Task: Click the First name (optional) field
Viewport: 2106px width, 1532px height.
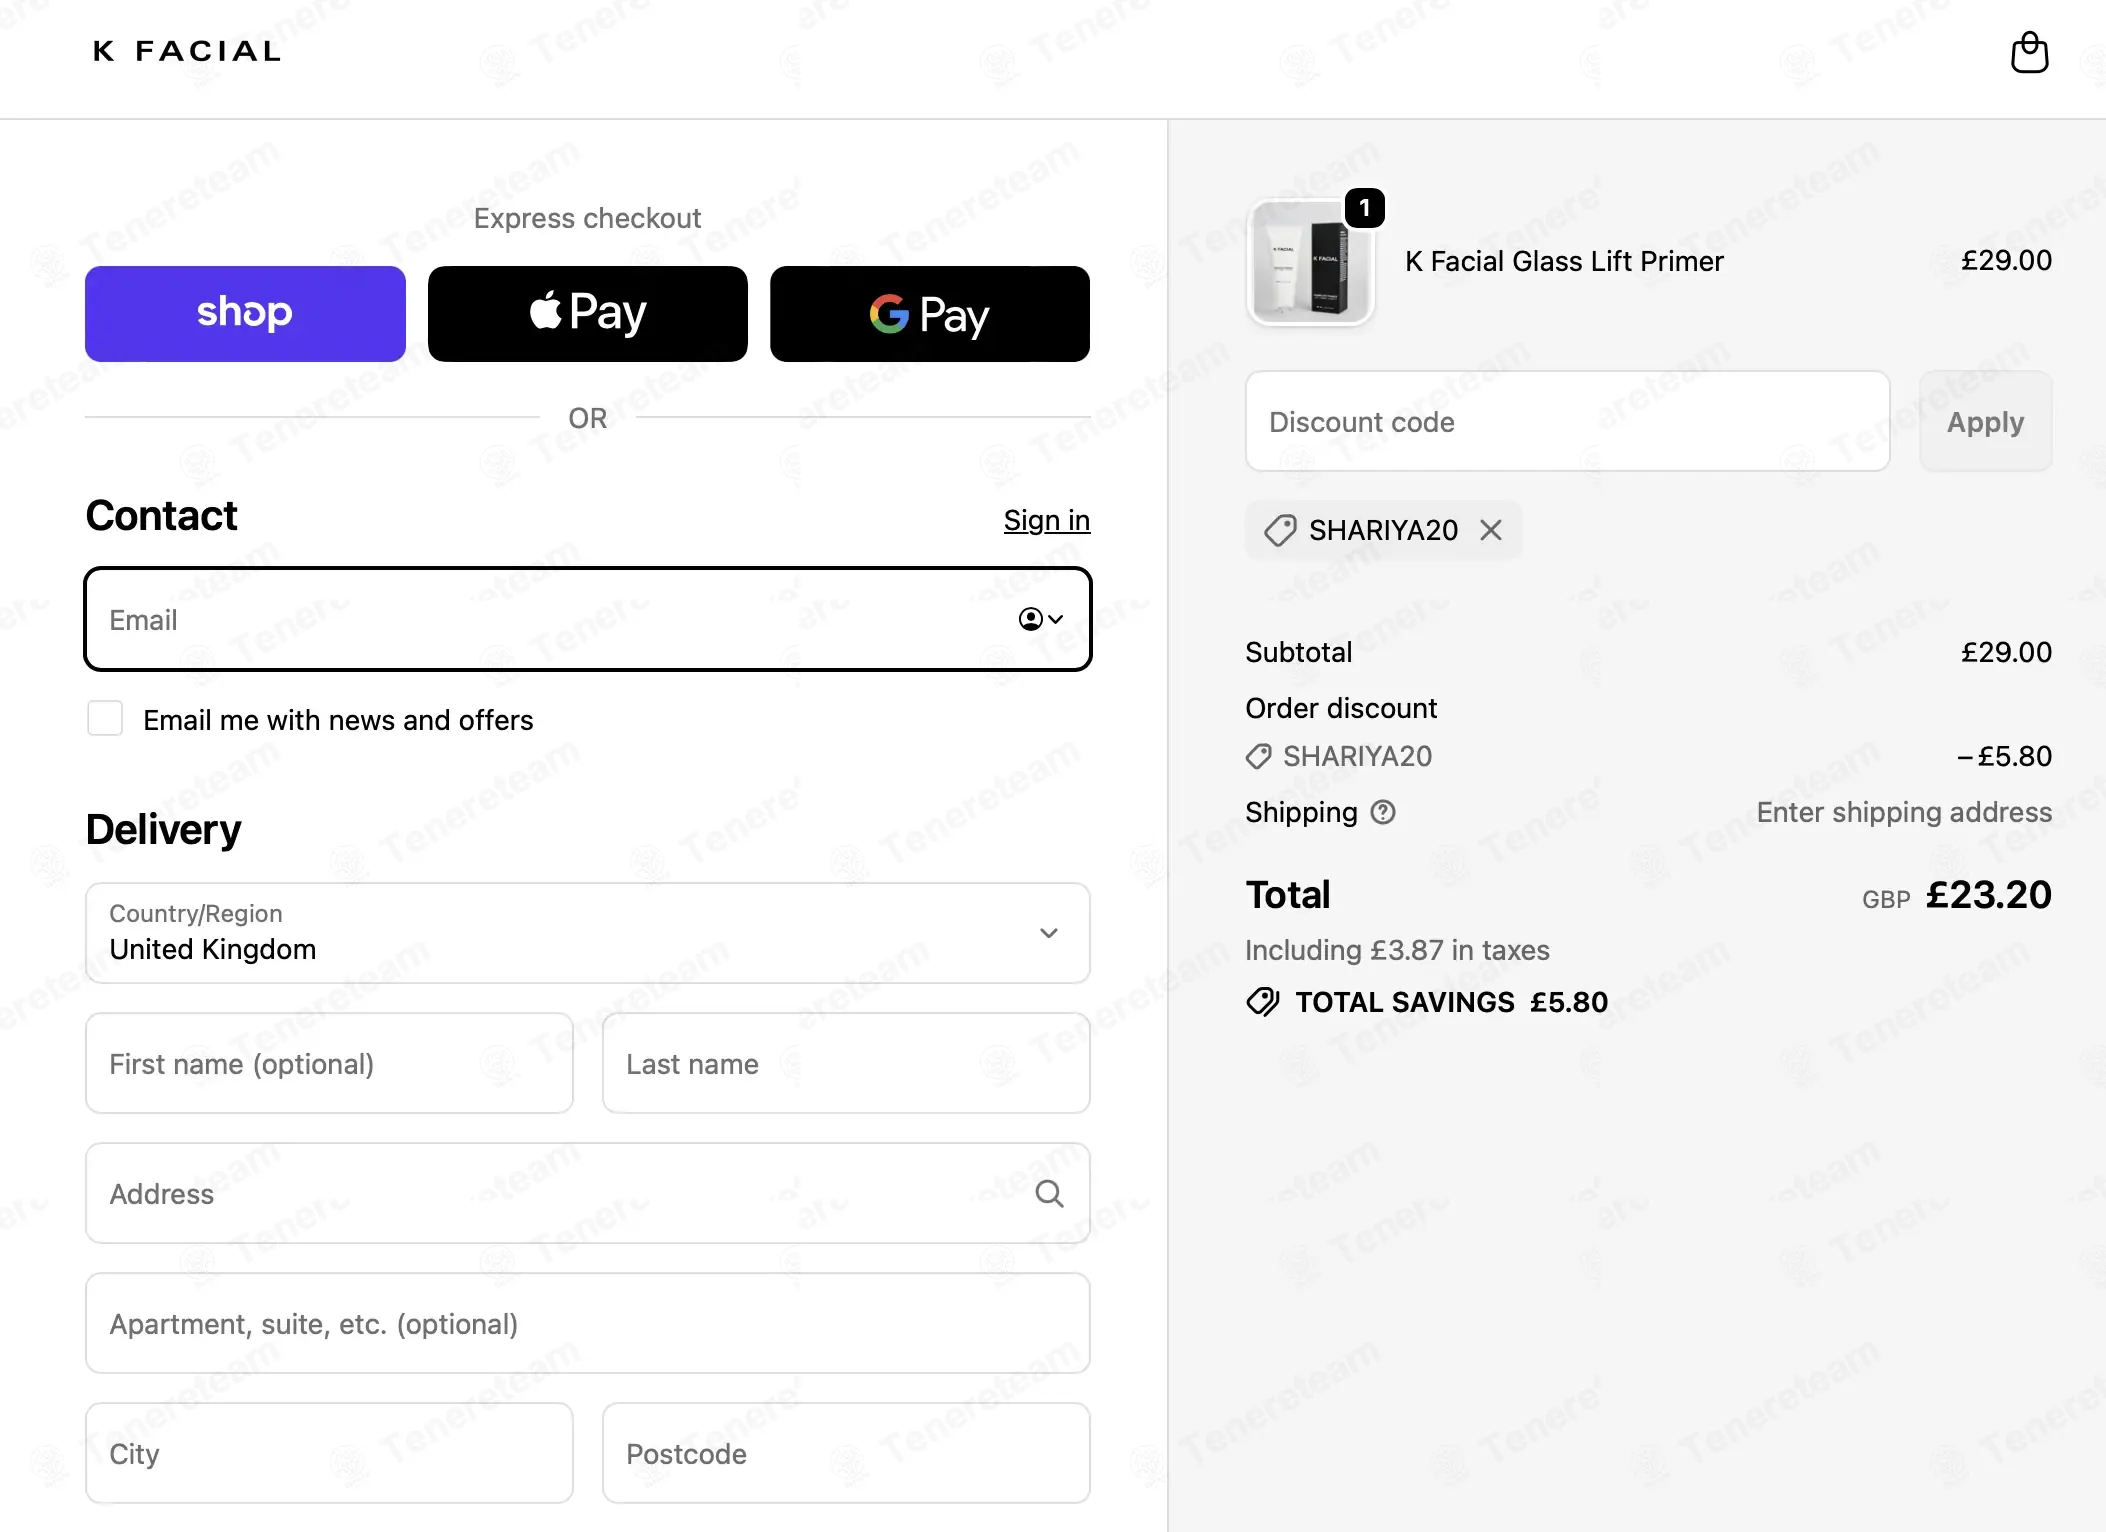Action: [x=329, y=1063]
